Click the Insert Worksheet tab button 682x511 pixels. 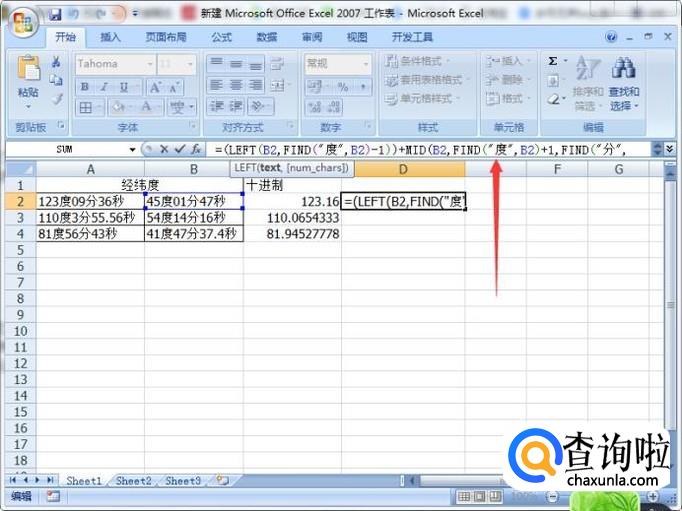point(222,481)
